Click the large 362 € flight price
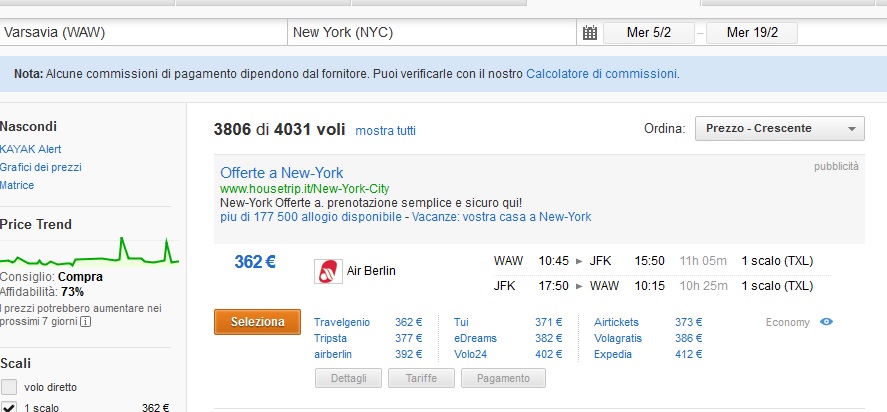 click(x=255, y=262)
